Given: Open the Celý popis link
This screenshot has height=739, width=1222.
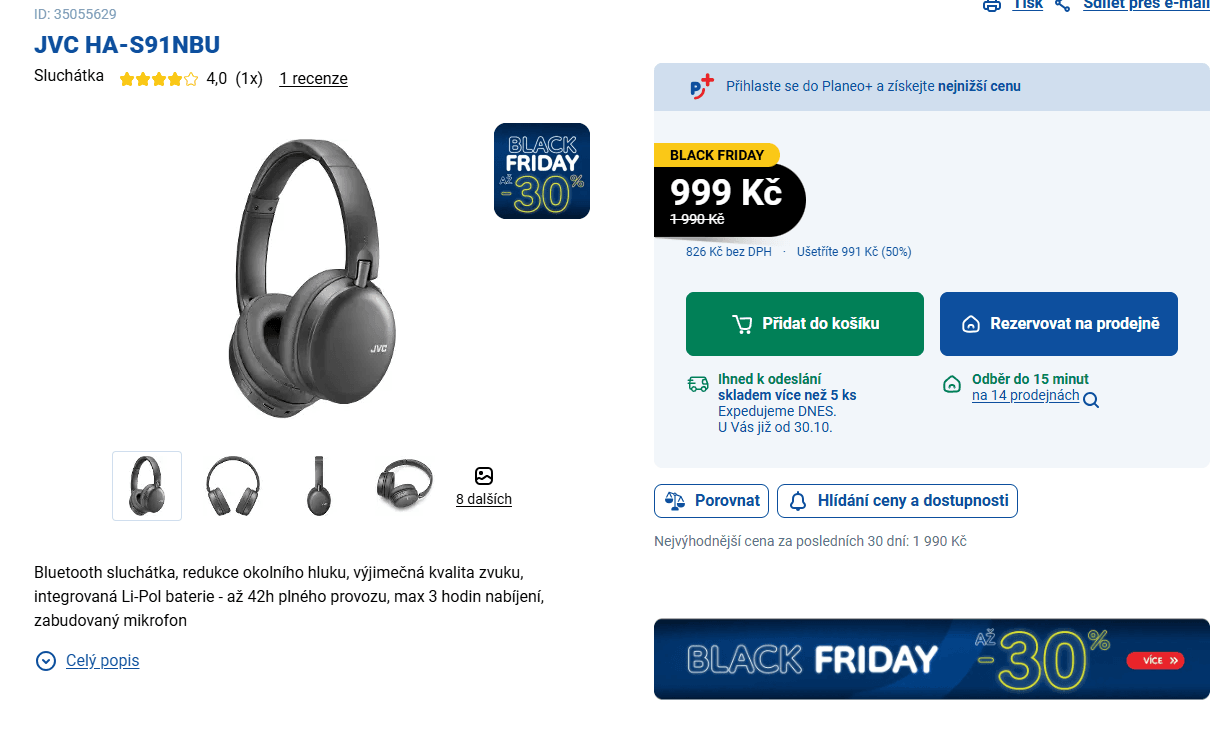Looking at the screenshot, I should [x=102, y=661].
